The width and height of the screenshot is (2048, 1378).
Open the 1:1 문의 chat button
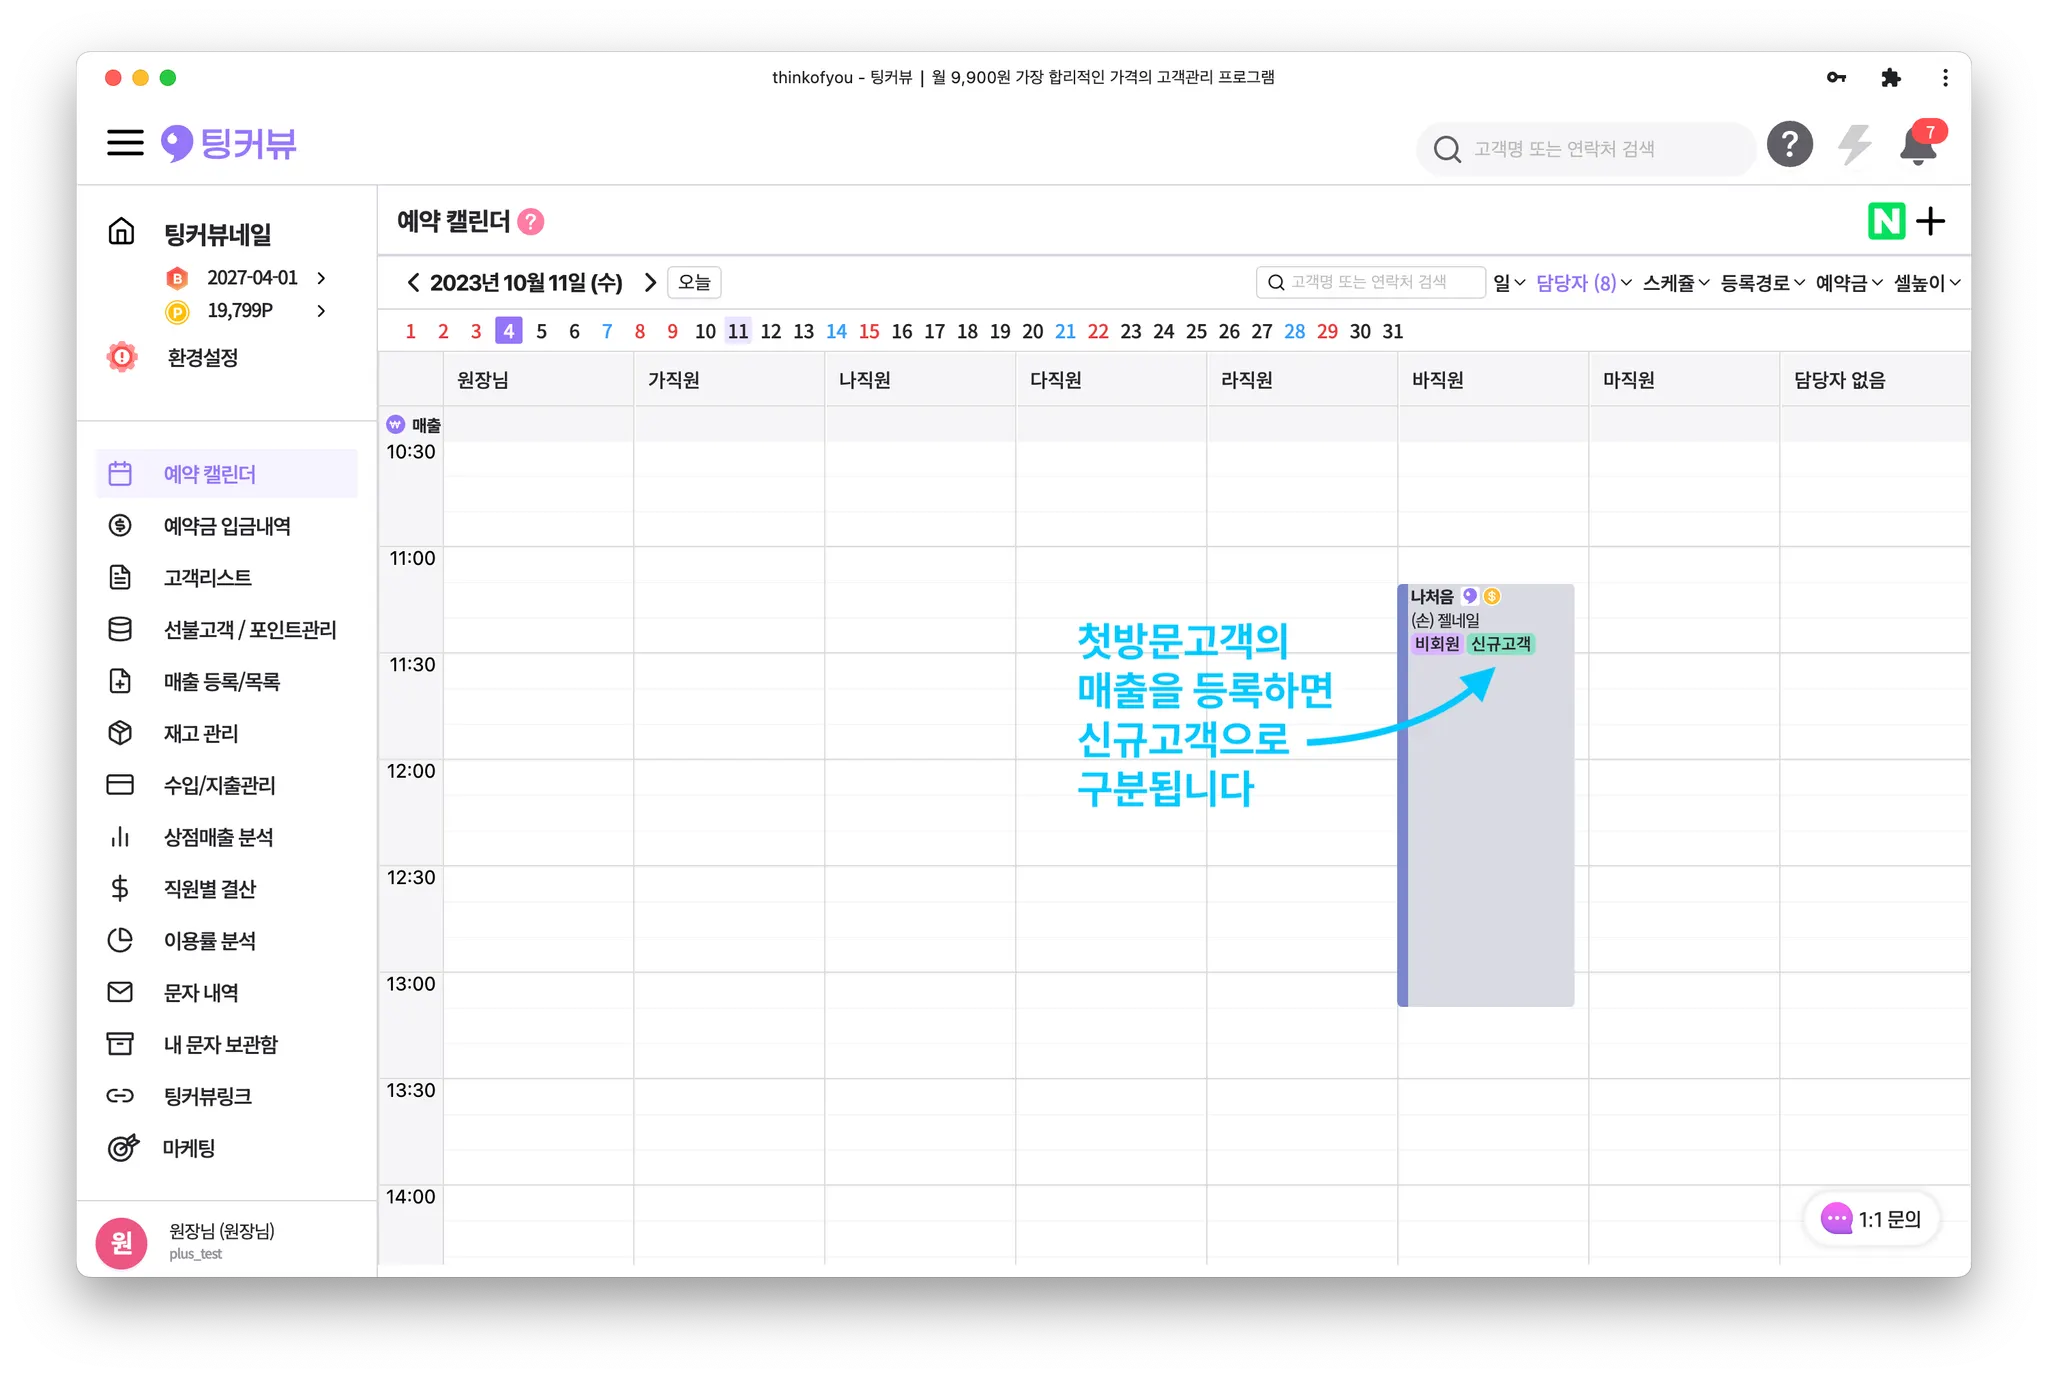coord(1871,1219)
